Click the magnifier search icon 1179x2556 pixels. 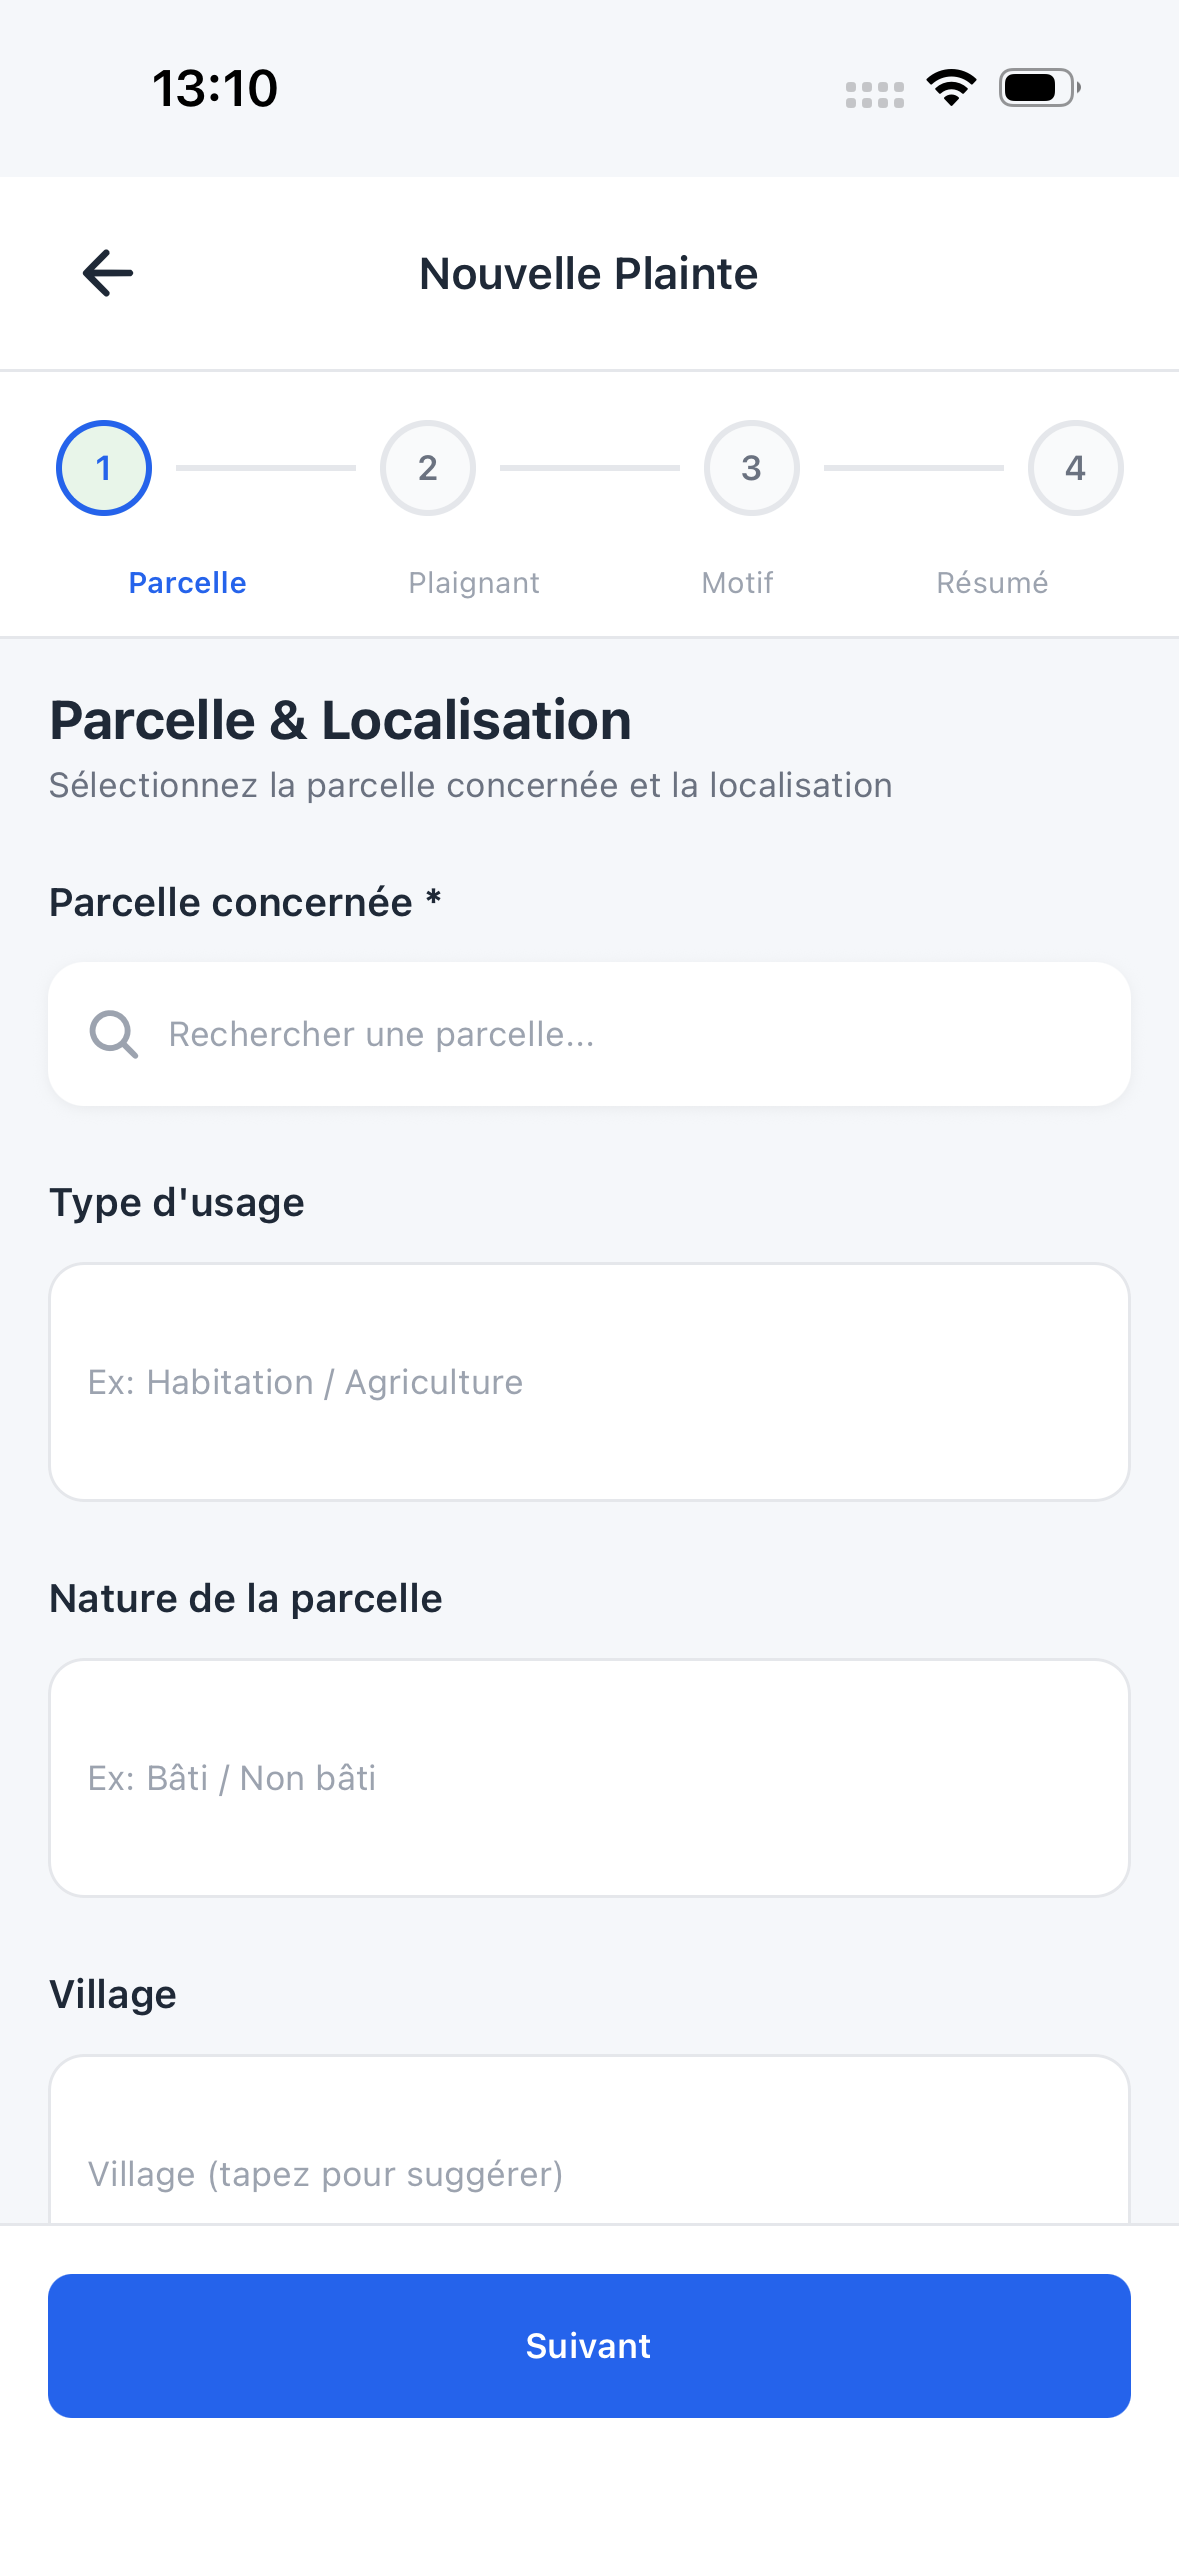point(114,1034)
